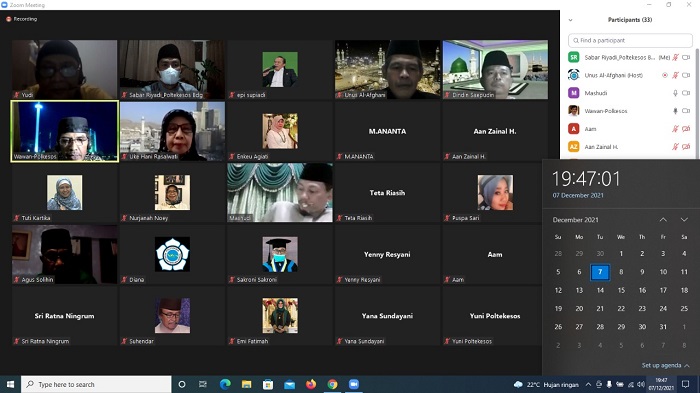The width and height of the screenshot is (700, 393).
Task: Open File Explorer from the taskbar
Action: (246, 384)
